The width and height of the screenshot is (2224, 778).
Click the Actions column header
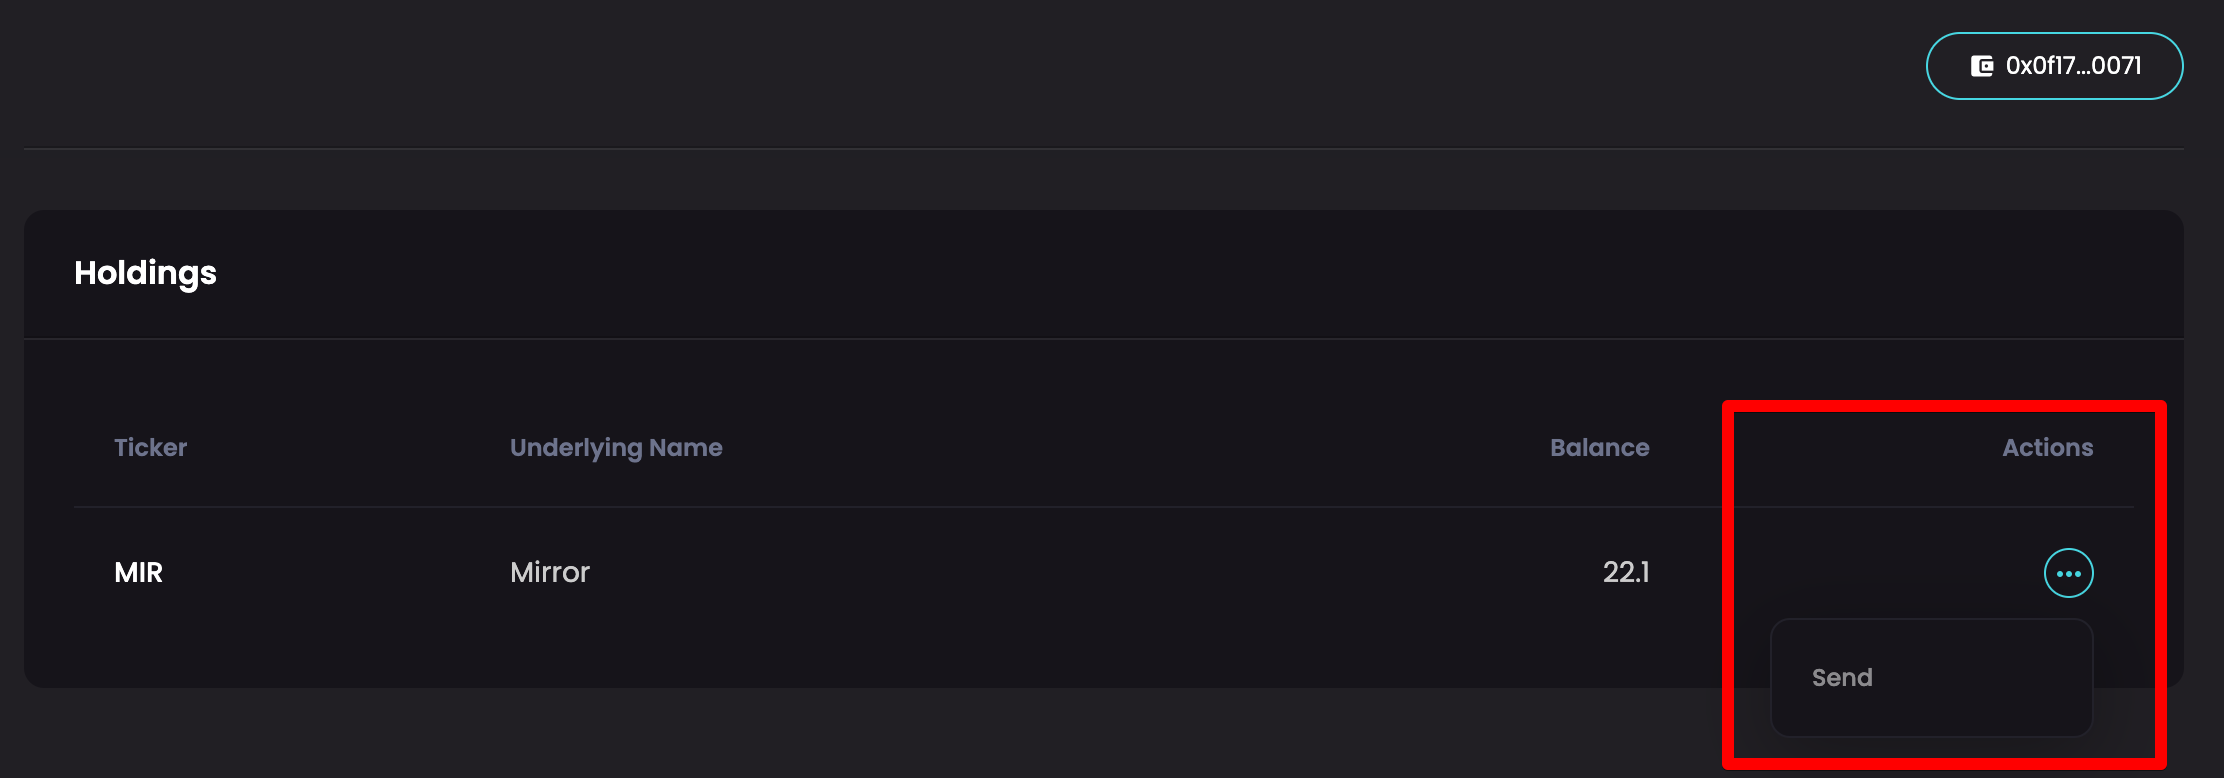(x=2047, y=447)
